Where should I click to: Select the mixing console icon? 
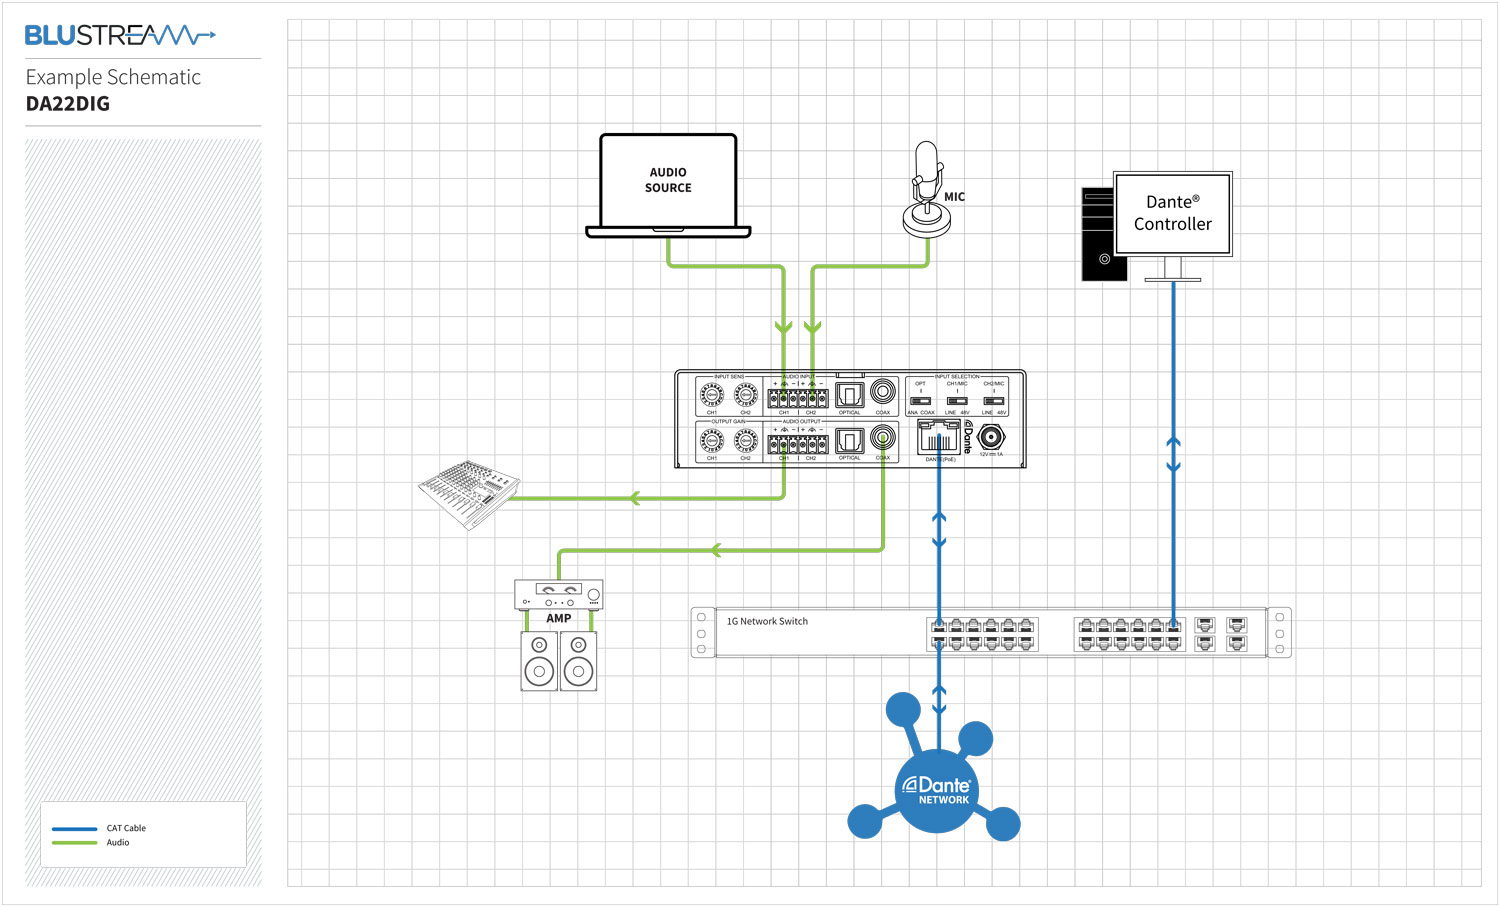click(468, 493)
